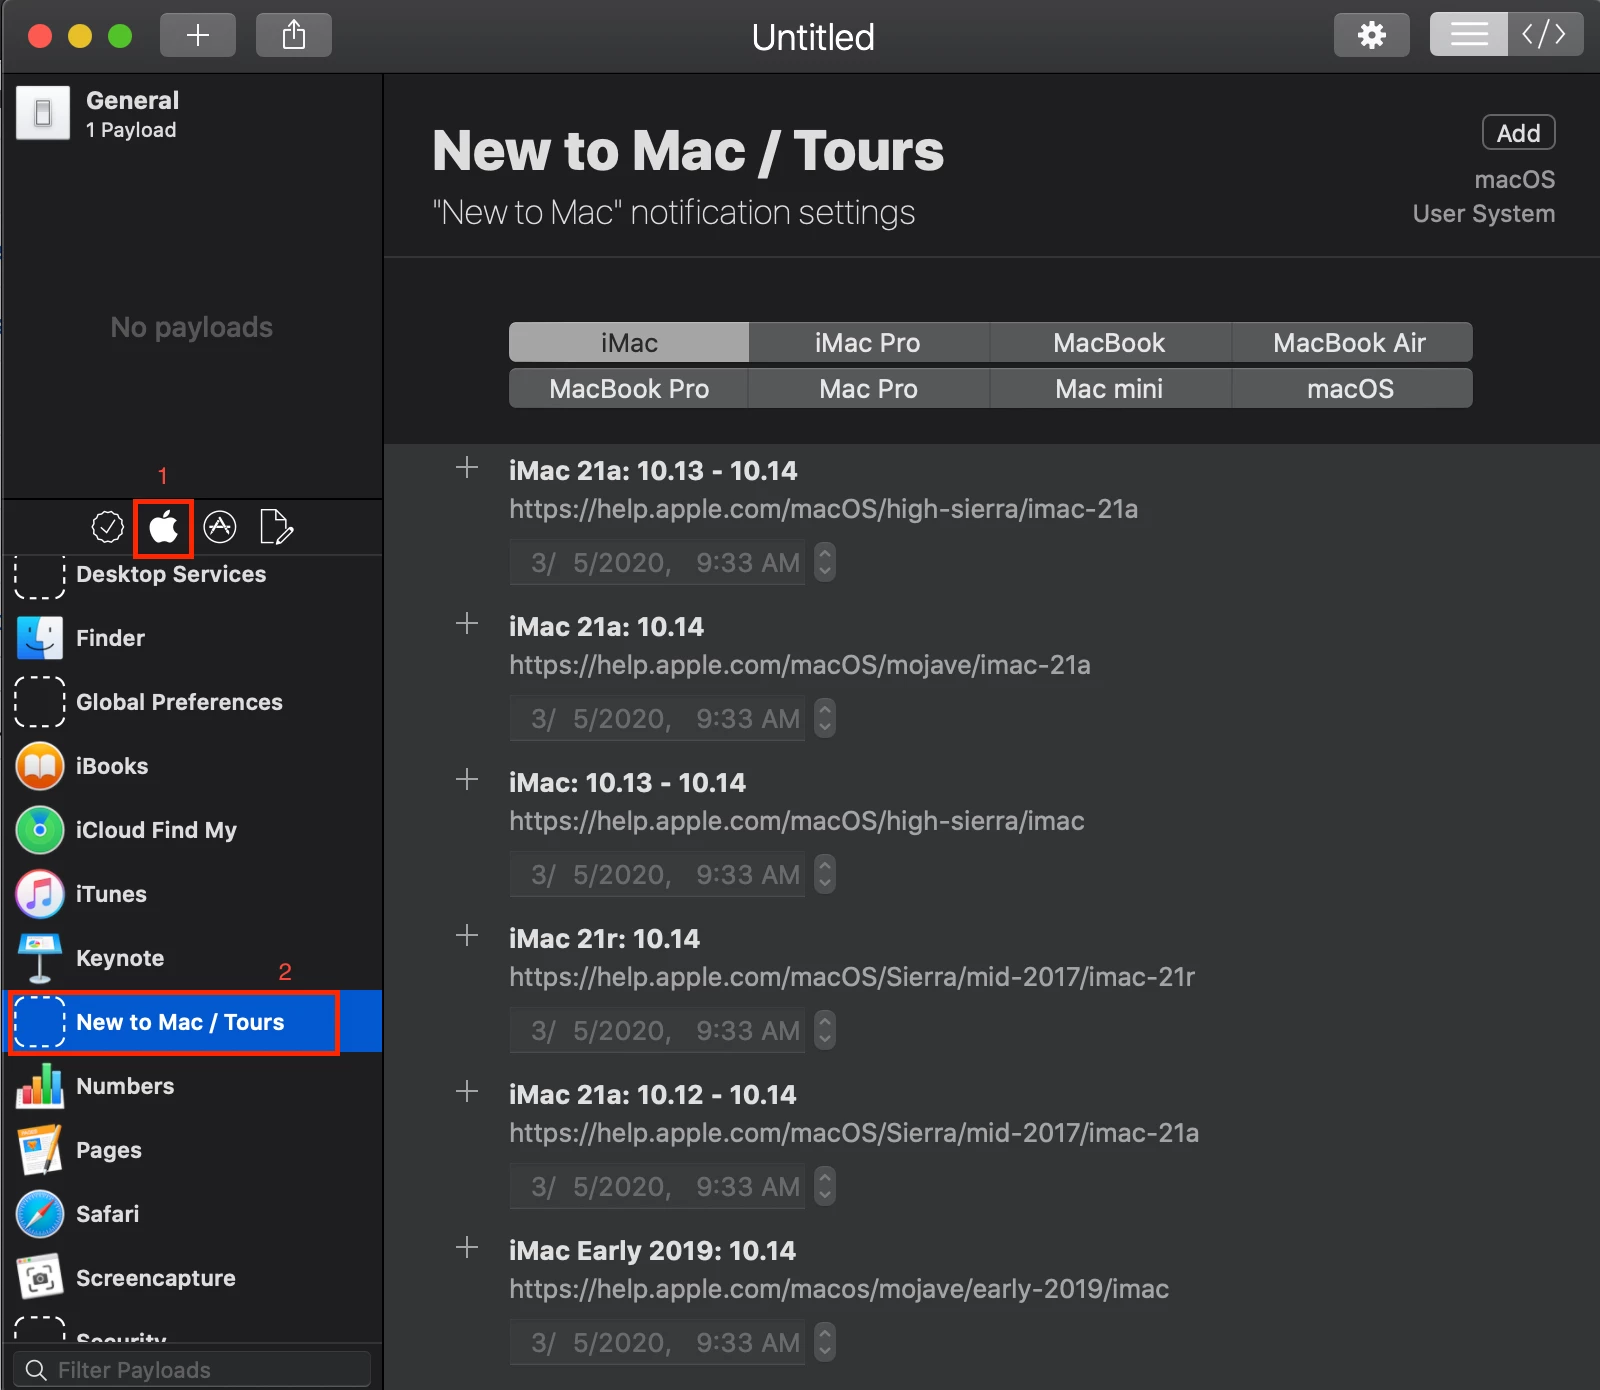Click the date field under iMac Early 2019: 10.14

(658, 1342)
